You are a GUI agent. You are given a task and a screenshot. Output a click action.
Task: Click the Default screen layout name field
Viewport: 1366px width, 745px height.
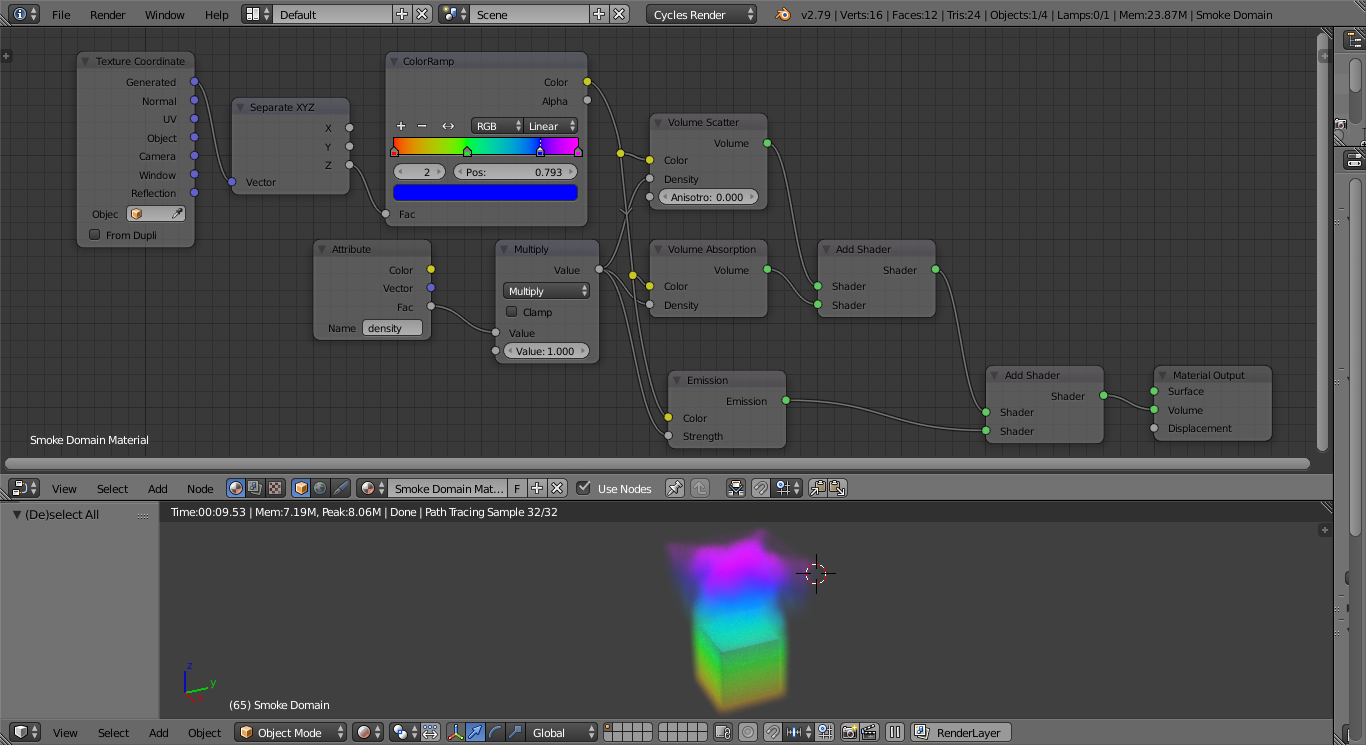coord(333,14)
